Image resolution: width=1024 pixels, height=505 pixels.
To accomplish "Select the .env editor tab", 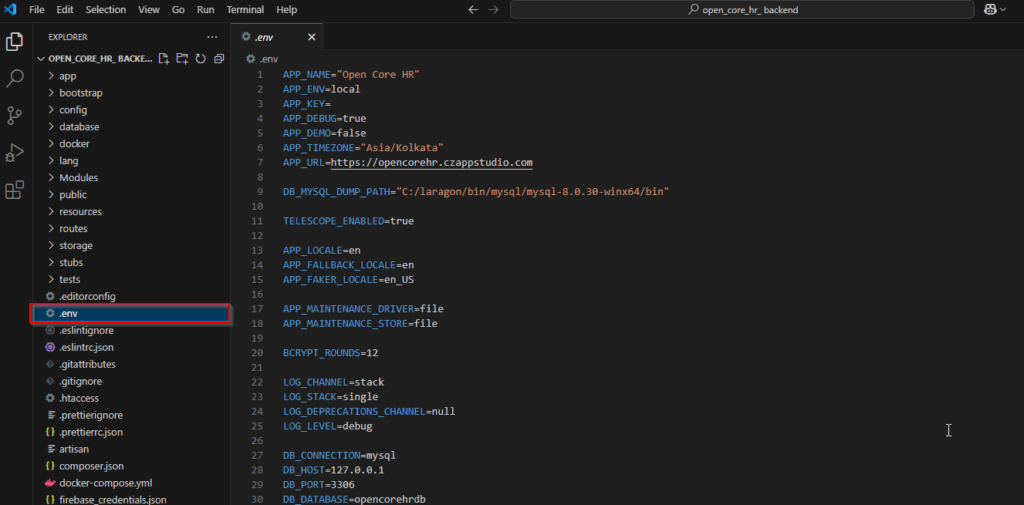I will pos(277,37).
